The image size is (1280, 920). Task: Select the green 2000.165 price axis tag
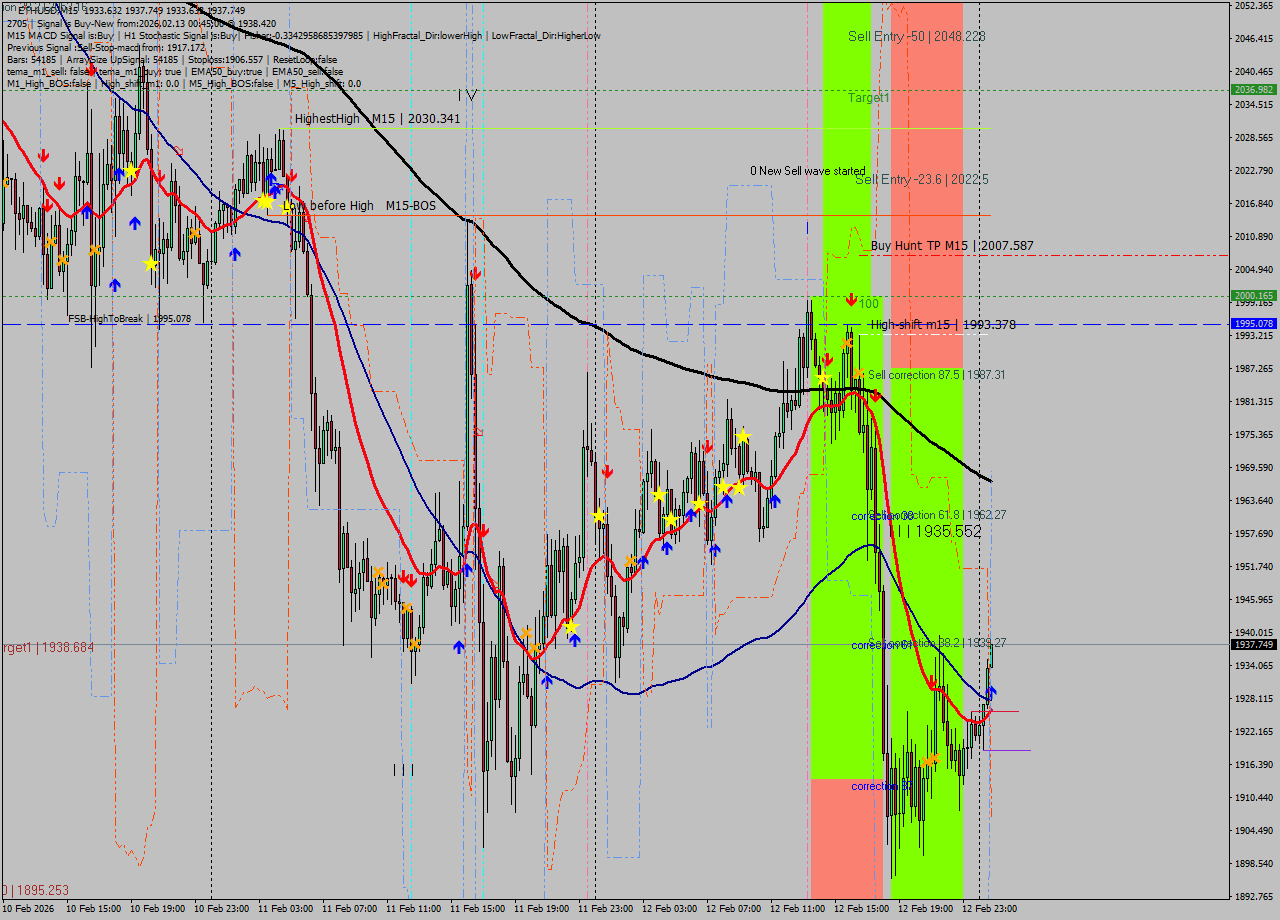1253,296
